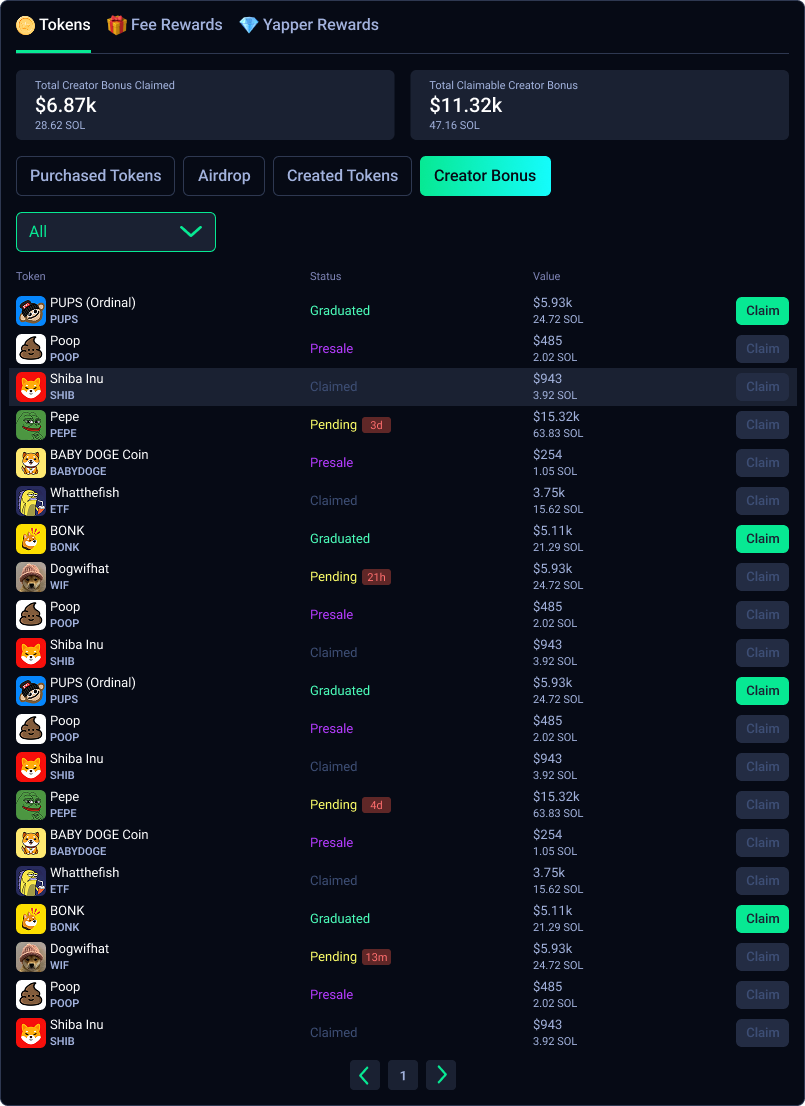
Task: Select page number 1 in pagination
Action: click(x=403, y=1075)
